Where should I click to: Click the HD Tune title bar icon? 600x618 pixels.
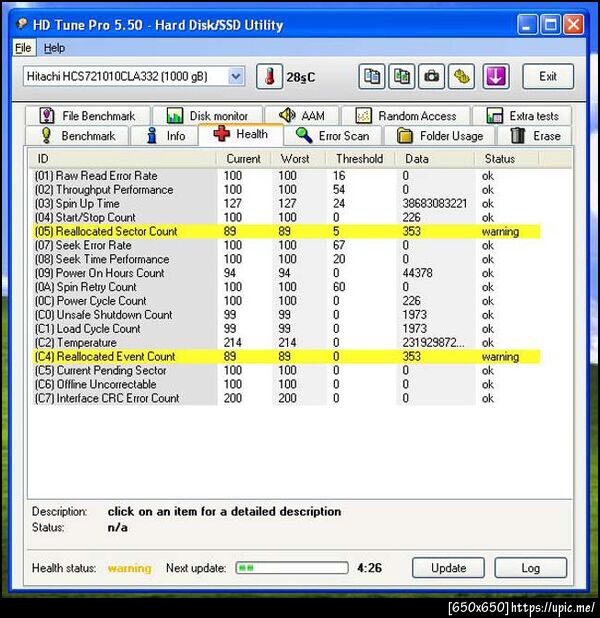[x=22, y=24]
